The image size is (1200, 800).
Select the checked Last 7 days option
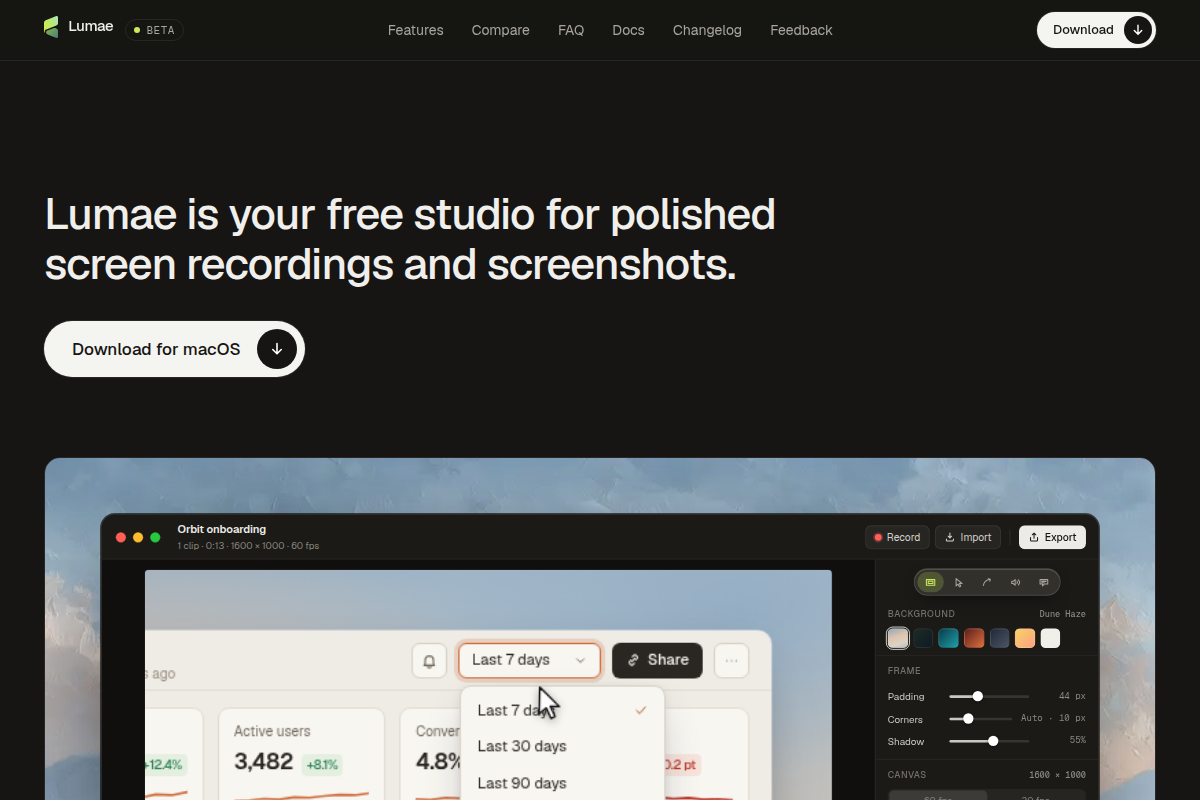pyautogui.click(x=562, y=710)
